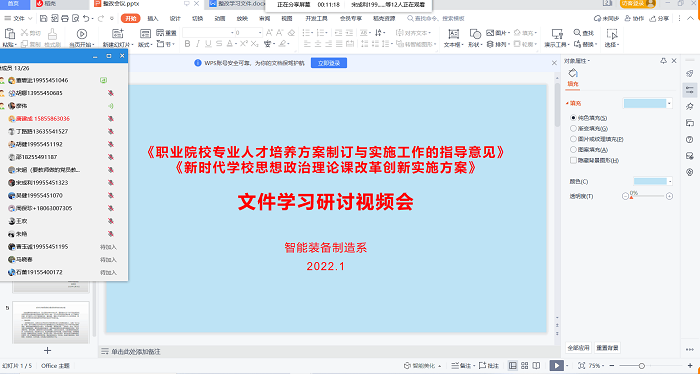Toggle muted microphone for 胡健19955451192
This screenshot has height=374, width=700.
pyautogui.click(x=110, y=145)
